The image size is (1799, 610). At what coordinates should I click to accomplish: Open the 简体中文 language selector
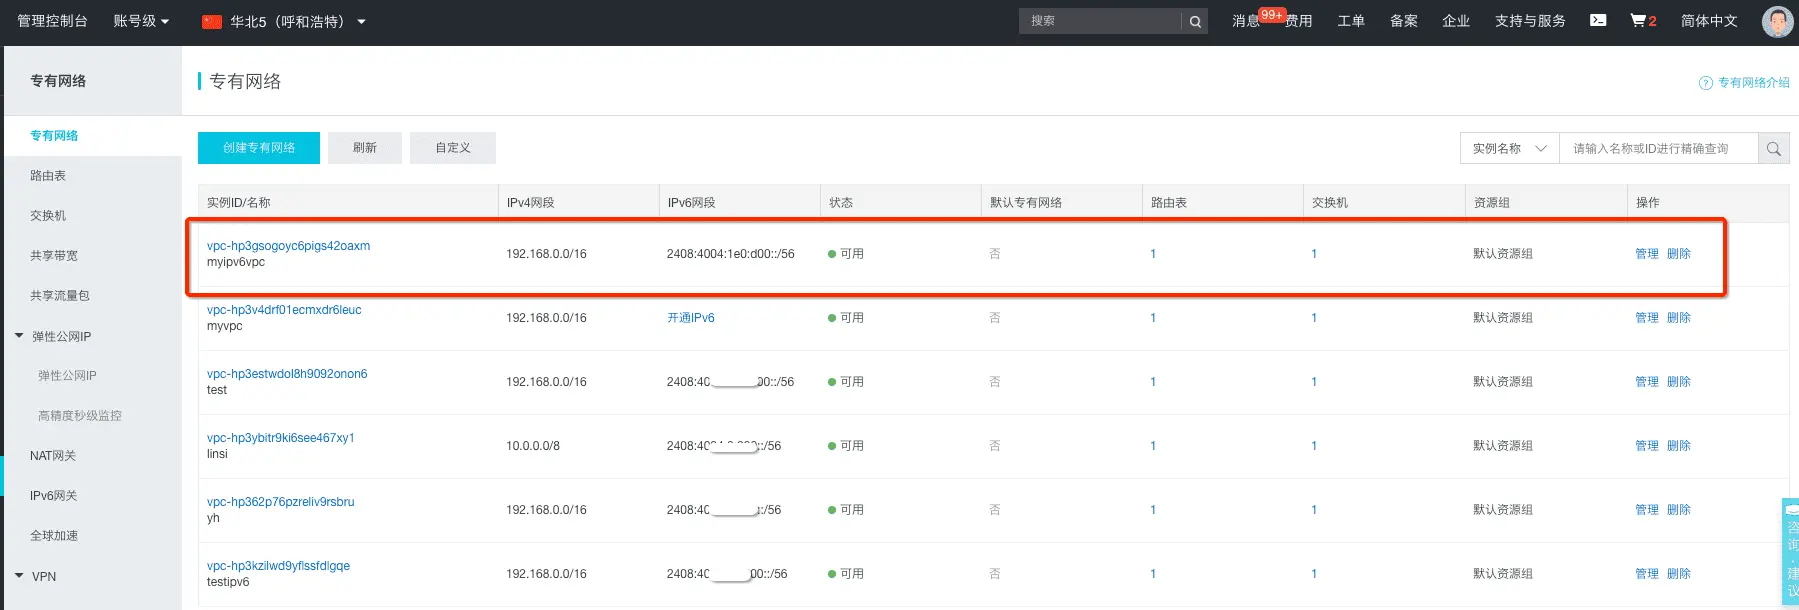pos(1709,21)
